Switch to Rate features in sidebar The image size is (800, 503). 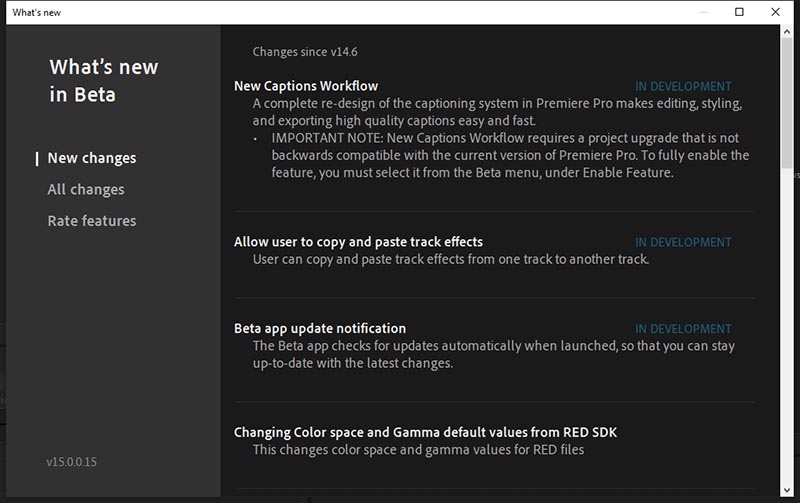click(92, 221)
